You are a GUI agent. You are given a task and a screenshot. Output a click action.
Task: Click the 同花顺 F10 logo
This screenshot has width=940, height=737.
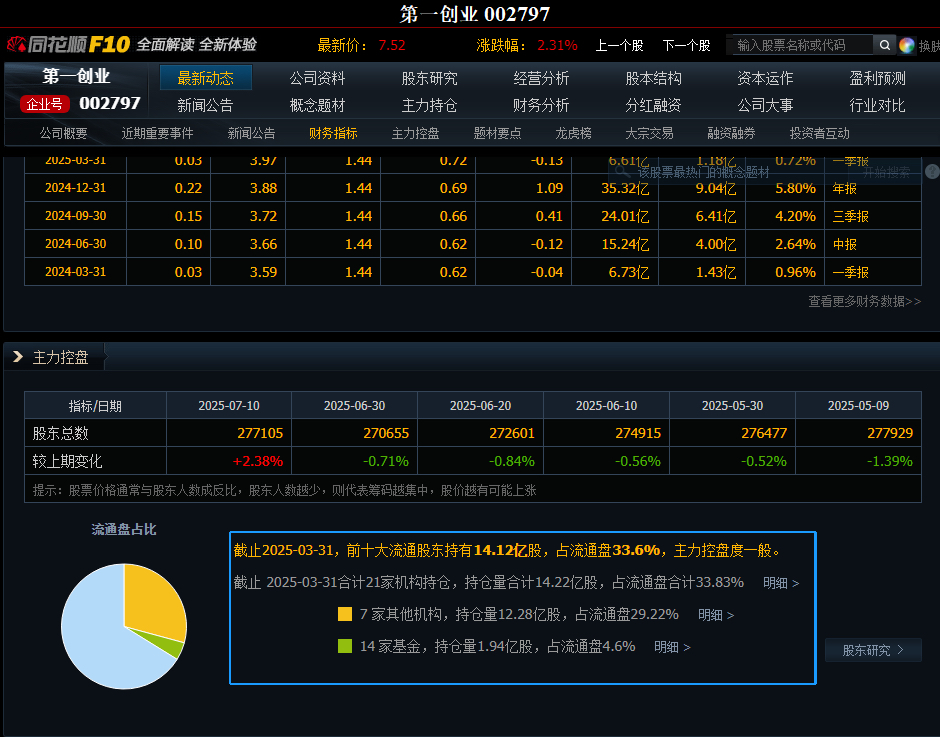pos(67,44)
